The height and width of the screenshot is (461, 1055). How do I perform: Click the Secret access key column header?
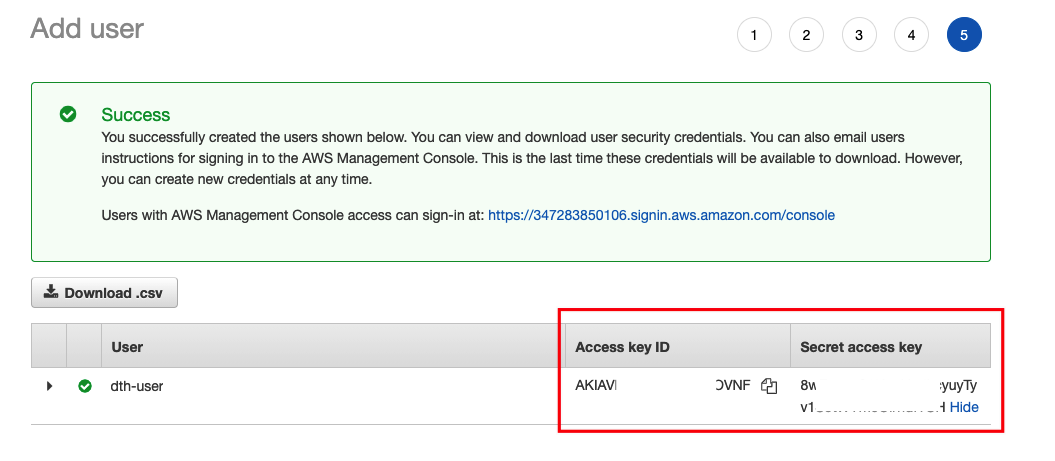coord(861,347)
